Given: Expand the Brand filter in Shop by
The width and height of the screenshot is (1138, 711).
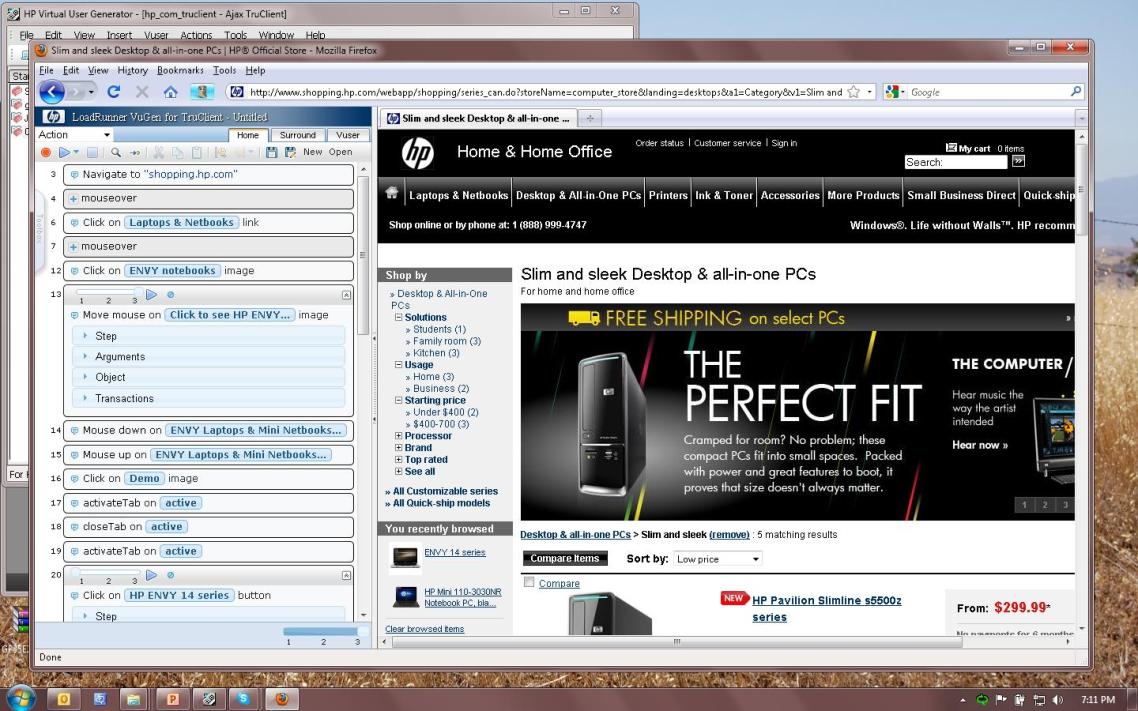Looking at the screenshot, I should pyautogui.click(x=398, y=448).
